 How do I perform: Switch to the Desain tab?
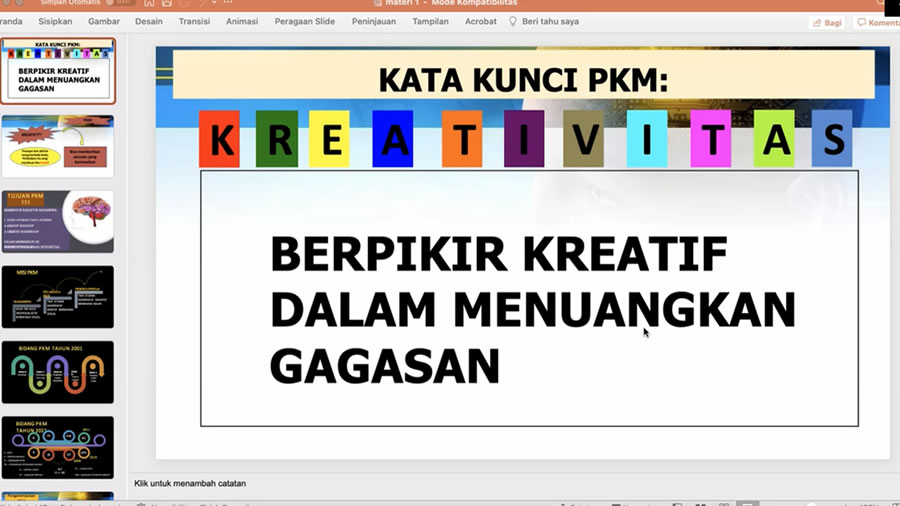pyautogui.click(x=148, y=21)
